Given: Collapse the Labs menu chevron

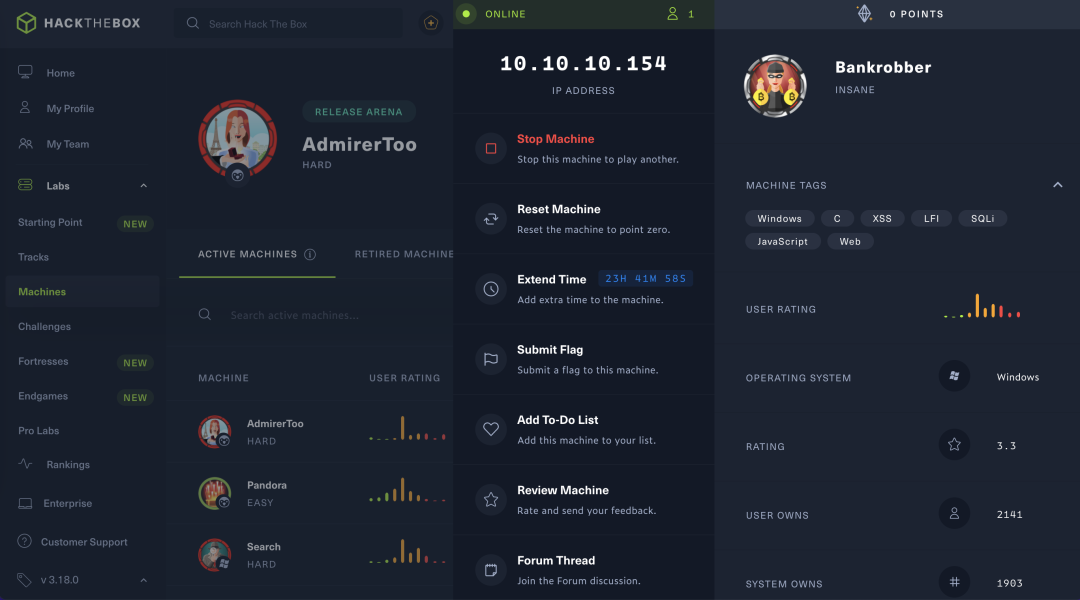Looking at the screenshot, I should point(143,185).
